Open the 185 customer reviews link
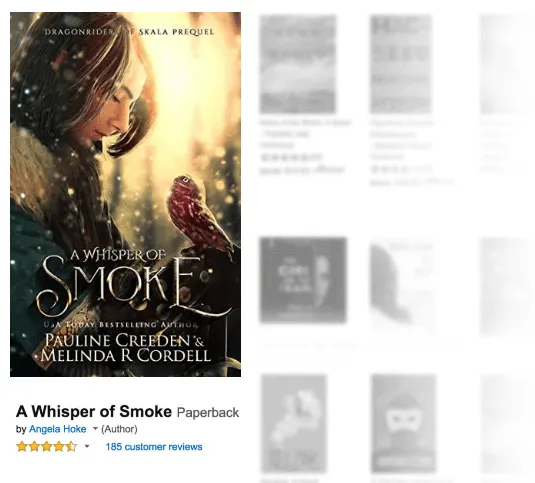Screen dimensions: 535x483 (x=154, y=447)
